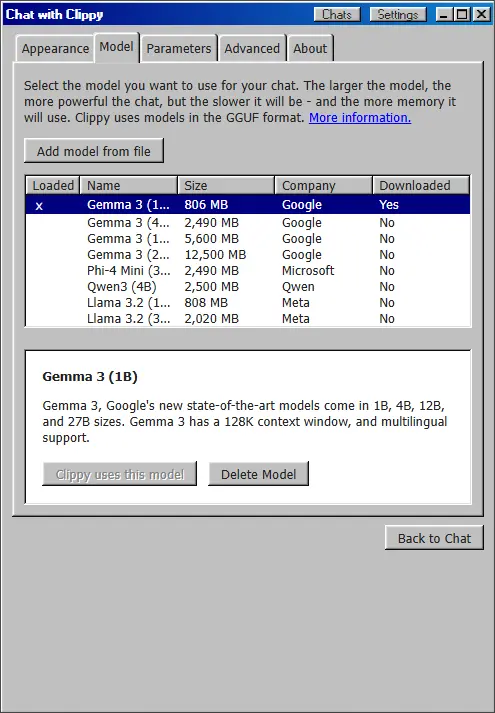Click the Settings button in title bar
Viewport: 495px width, 713px height.
click(398, 15)
